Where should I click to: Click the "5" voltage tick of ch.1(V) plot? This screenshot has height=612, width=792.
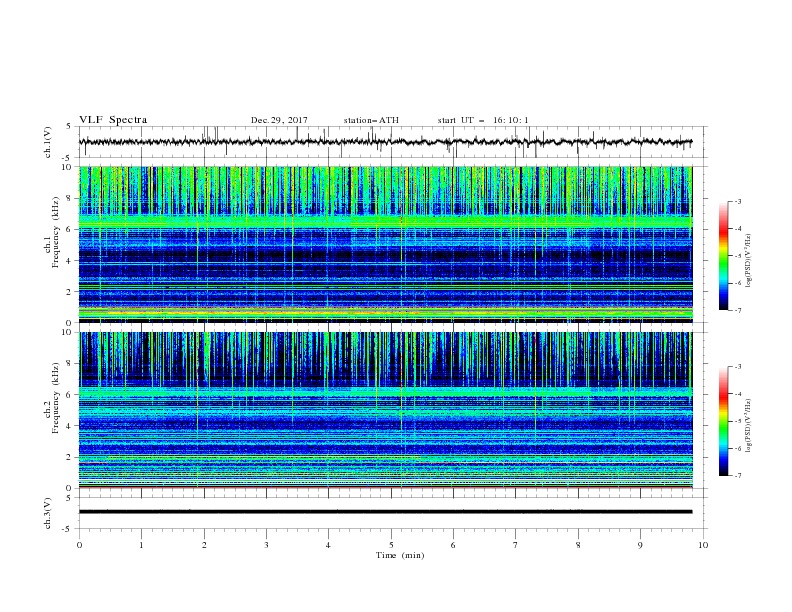tap(69, 127)
